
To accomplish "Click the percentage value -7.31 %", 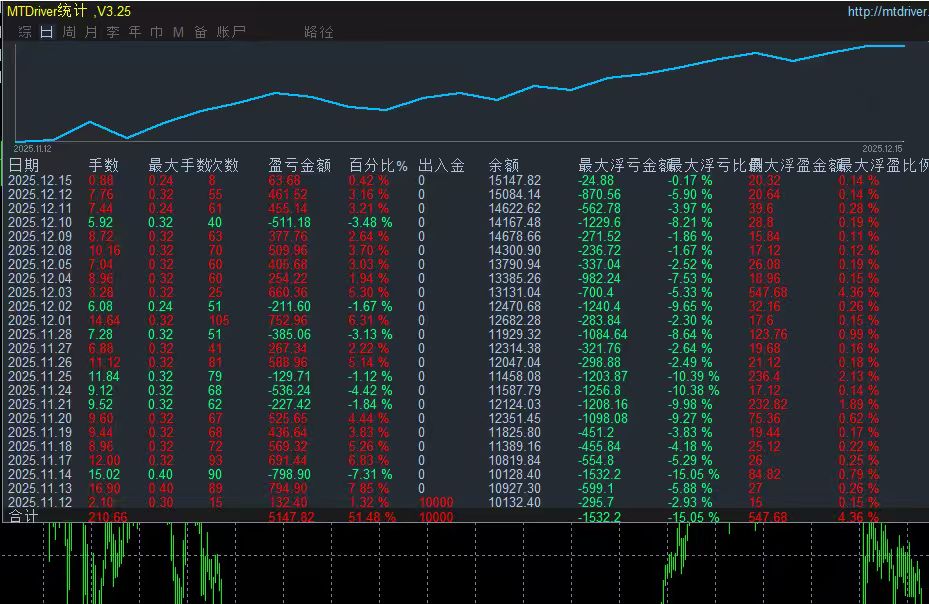I will coord(370,474).
